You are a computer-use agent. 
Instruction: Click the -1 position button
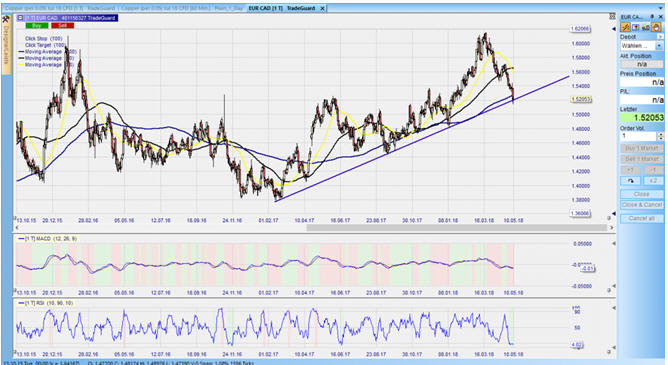click(x=653, y=170)
